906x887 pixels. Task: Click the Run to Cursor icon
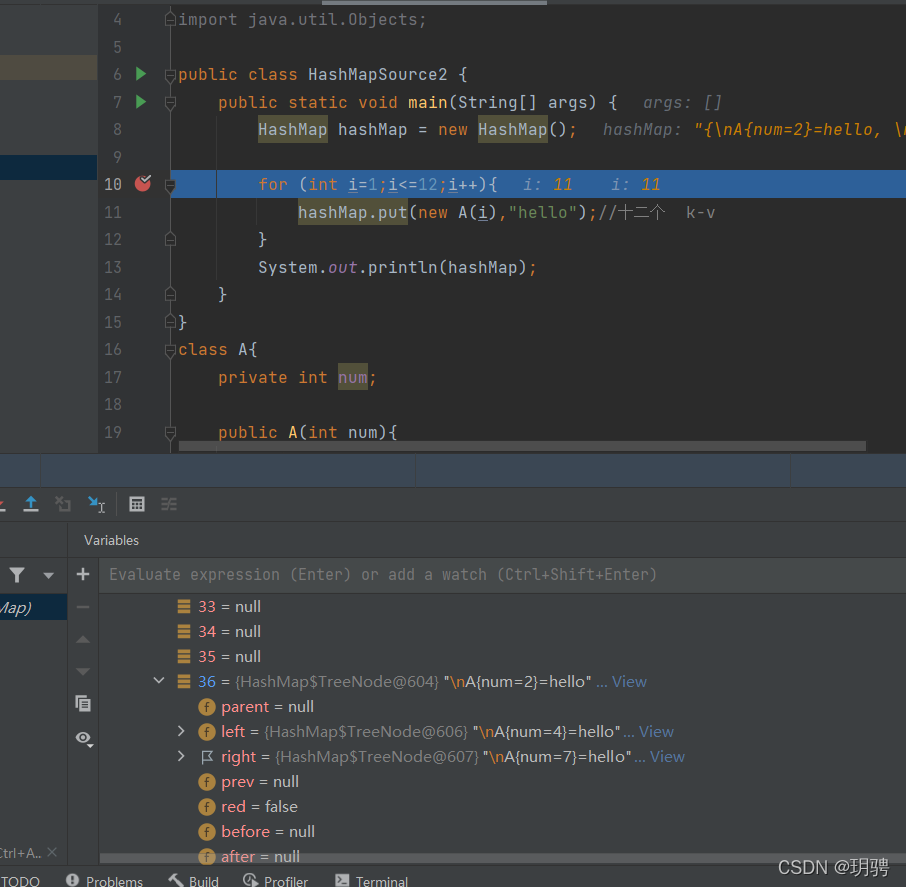click(96, 504)
